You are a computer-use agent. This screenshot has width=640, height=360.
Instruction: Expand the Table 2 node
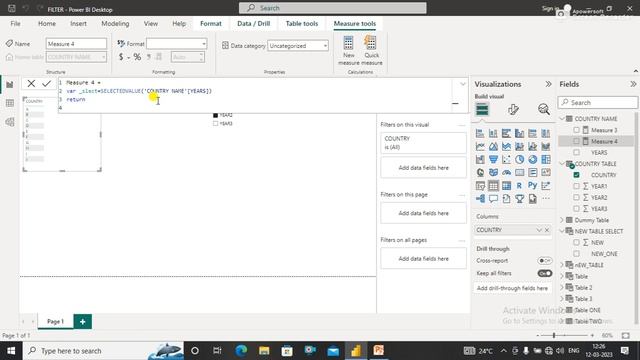[x=562, y=288]
